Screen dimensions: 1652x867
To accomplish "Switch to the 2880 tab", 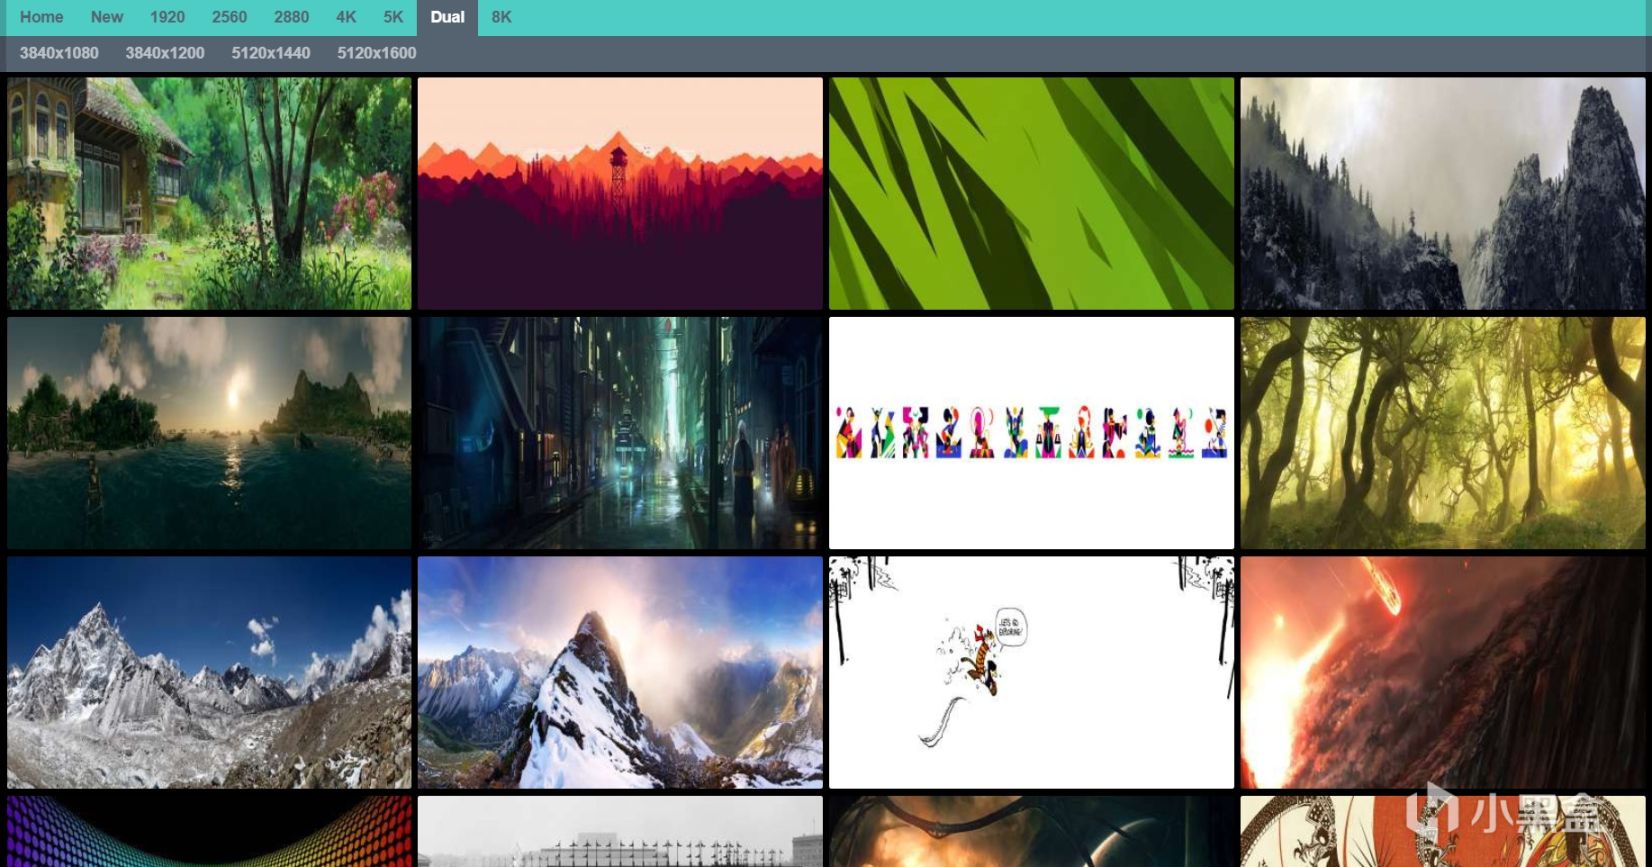I will pos(291,17).
